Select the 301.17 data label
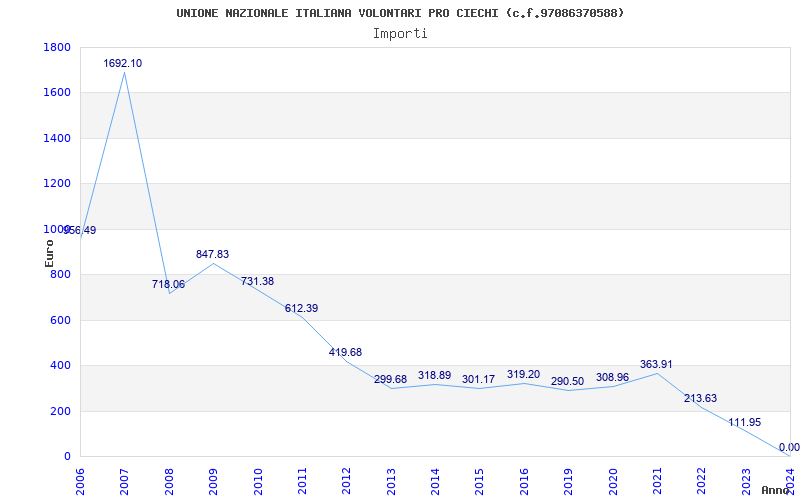The height and width of the screenshot is (500, 800). [x=479, y=380]
